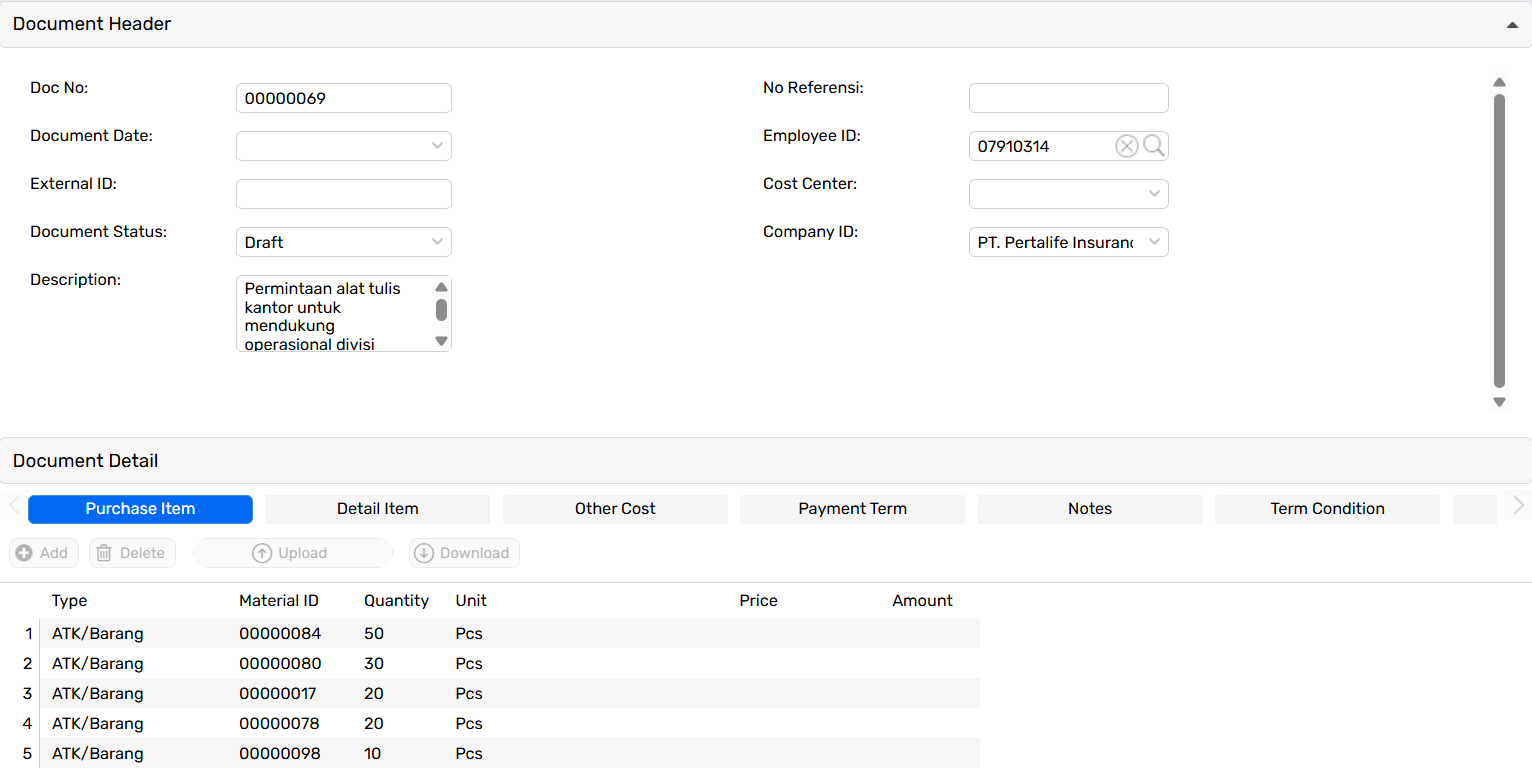This screenshot has width=1532, height=782.
Task: Click ATK/Barang type in row 3
Action: pyautogui.click(x=98, y=694)
